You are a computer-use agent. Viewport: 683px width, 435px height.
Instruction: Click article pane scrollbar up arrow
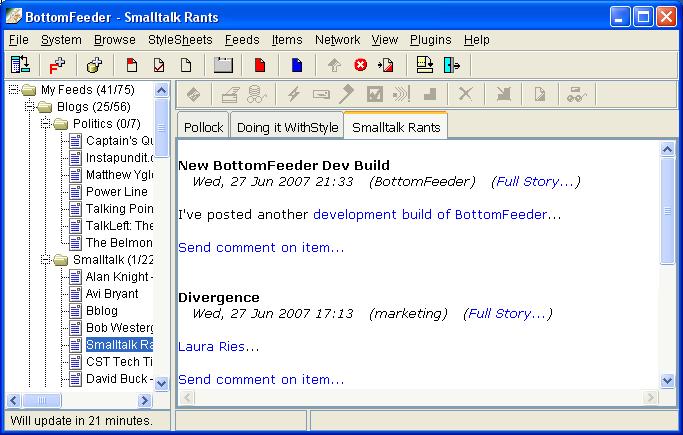coord(667,149)
